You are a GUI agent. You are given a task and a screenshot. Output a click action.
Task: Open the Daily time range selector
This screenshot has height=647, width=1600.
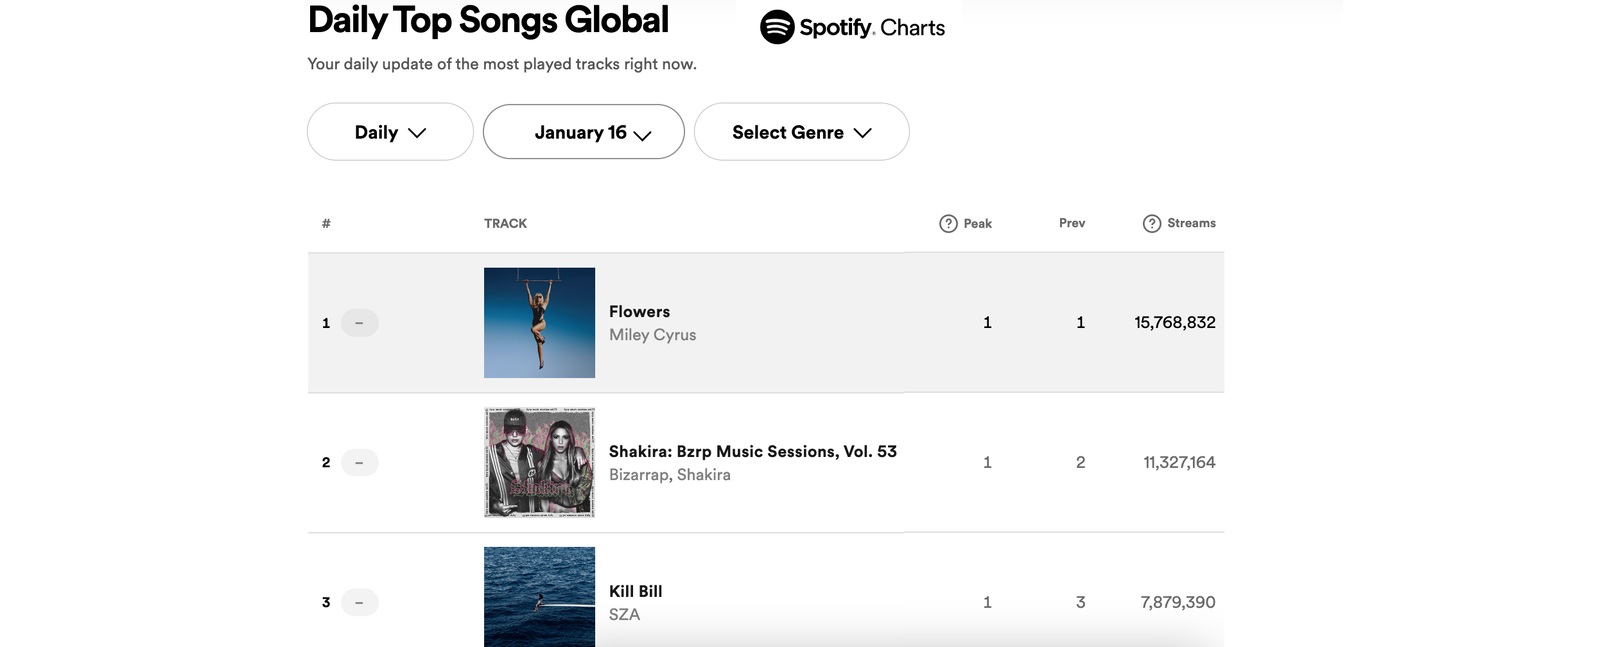pos(389,131)
